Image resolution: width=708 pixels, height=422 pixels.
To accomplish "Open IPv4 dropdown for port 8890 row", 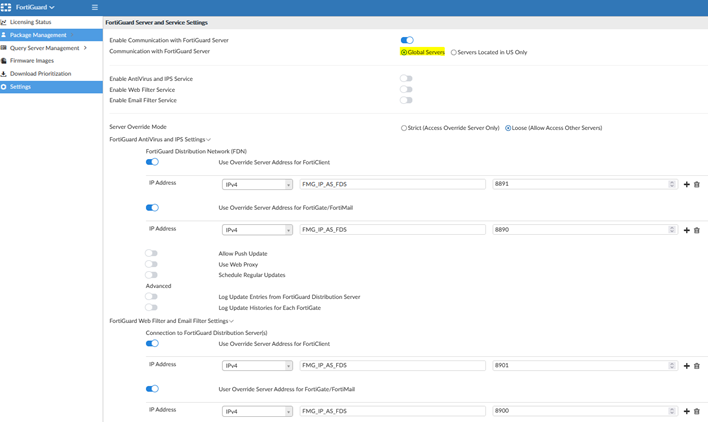I will pyautogui.click(x=257, y=230).
